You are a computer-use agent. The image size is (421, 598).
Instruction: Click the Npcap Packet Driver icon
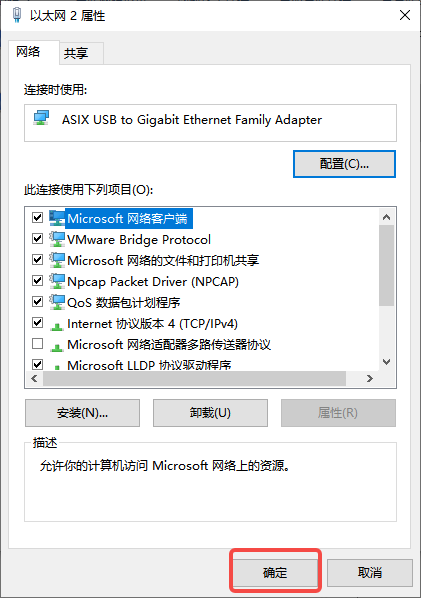pos(57,281)
